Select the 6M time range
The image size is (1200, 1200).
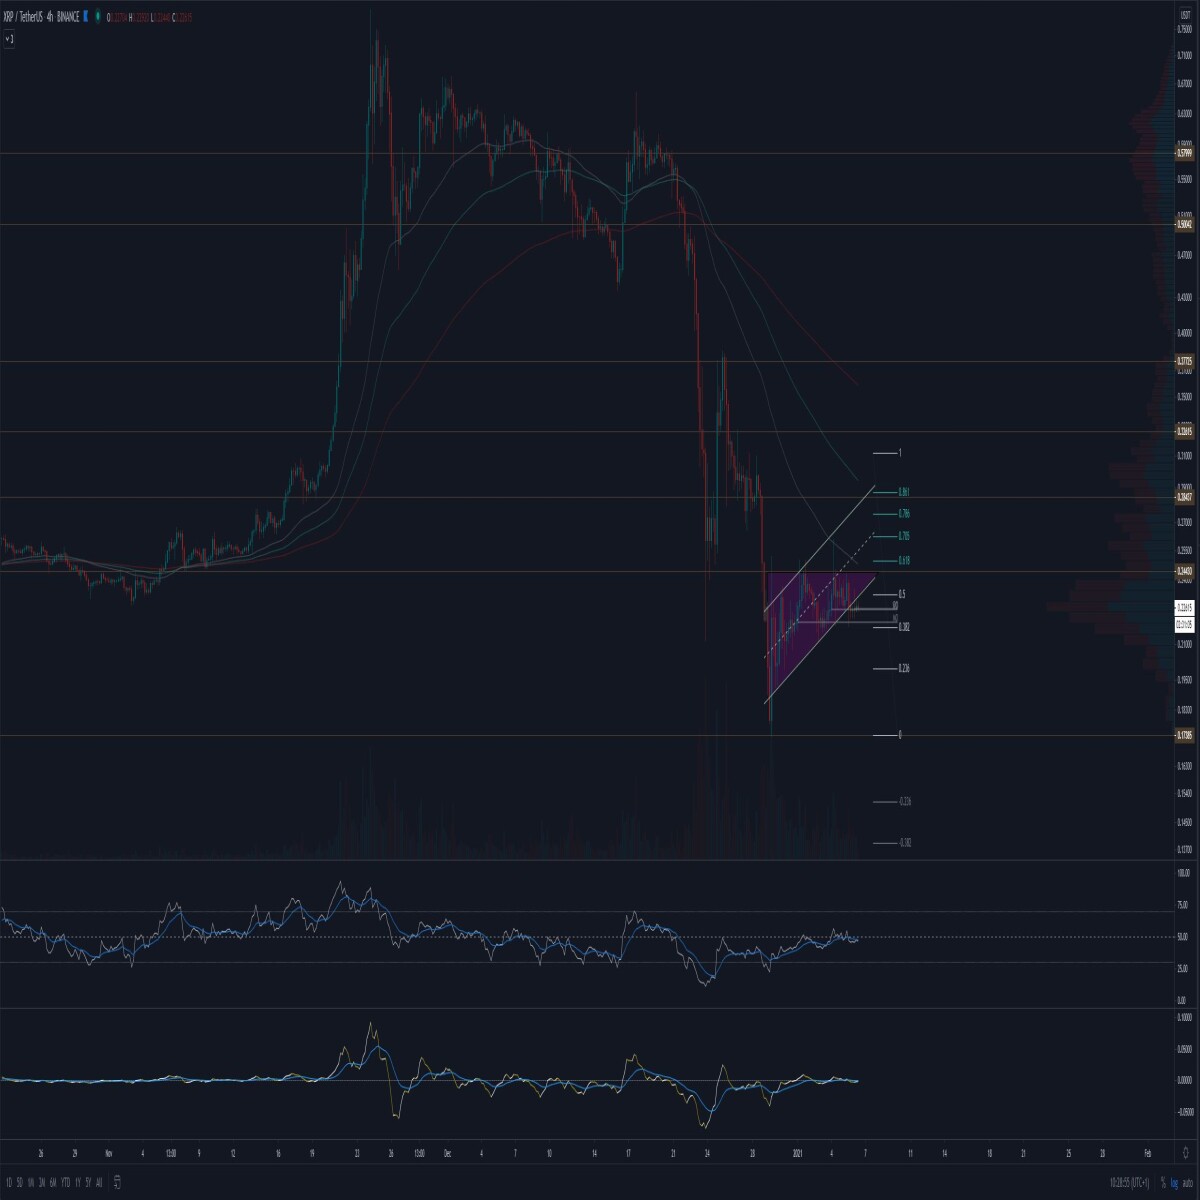53,1183
